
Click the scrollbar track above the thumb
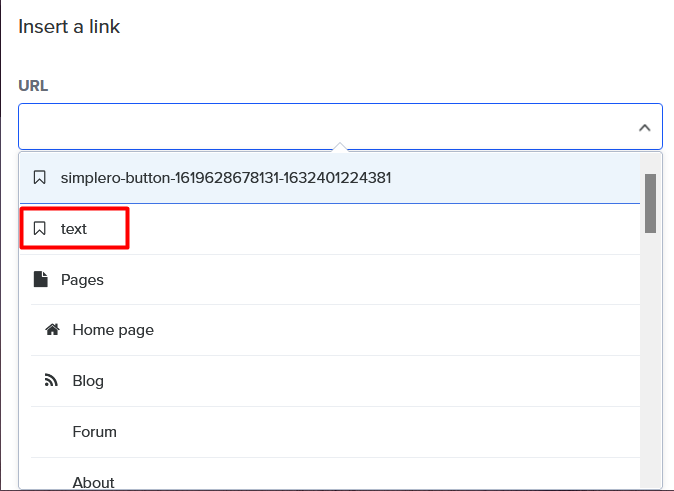[650, 163]
